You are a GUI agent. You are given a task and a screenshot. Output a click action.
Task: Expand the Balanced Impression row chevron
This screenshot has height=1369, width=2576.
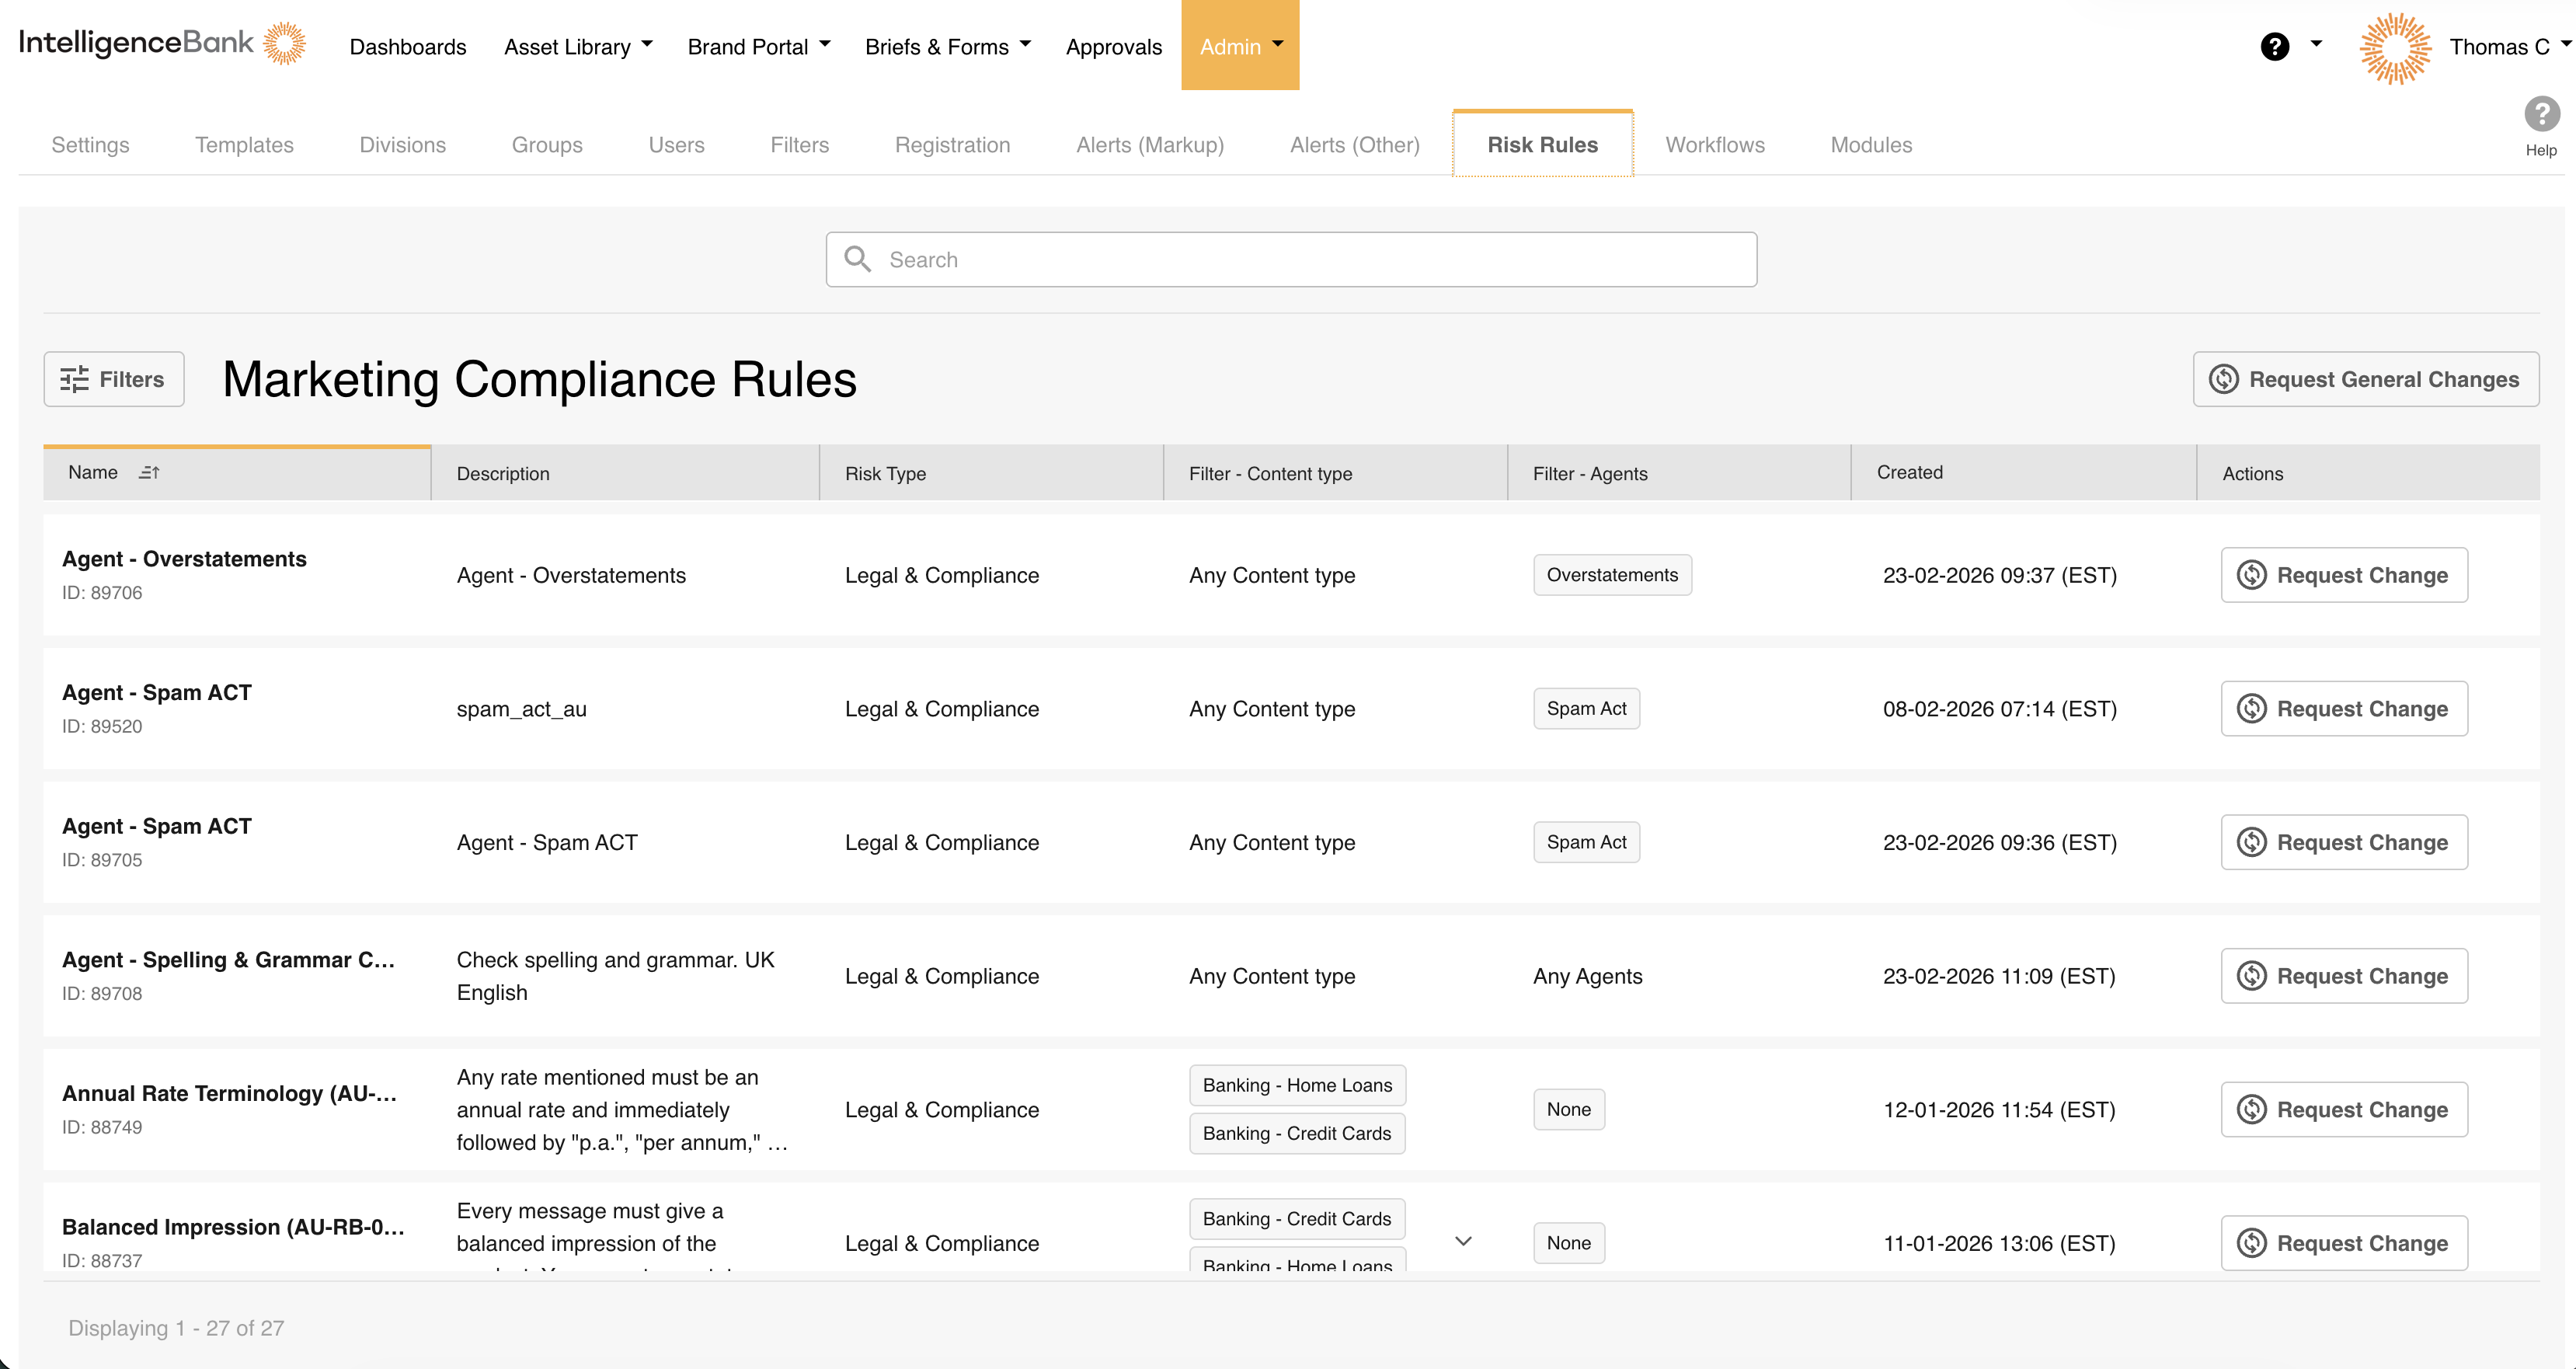[1463, 1241]
